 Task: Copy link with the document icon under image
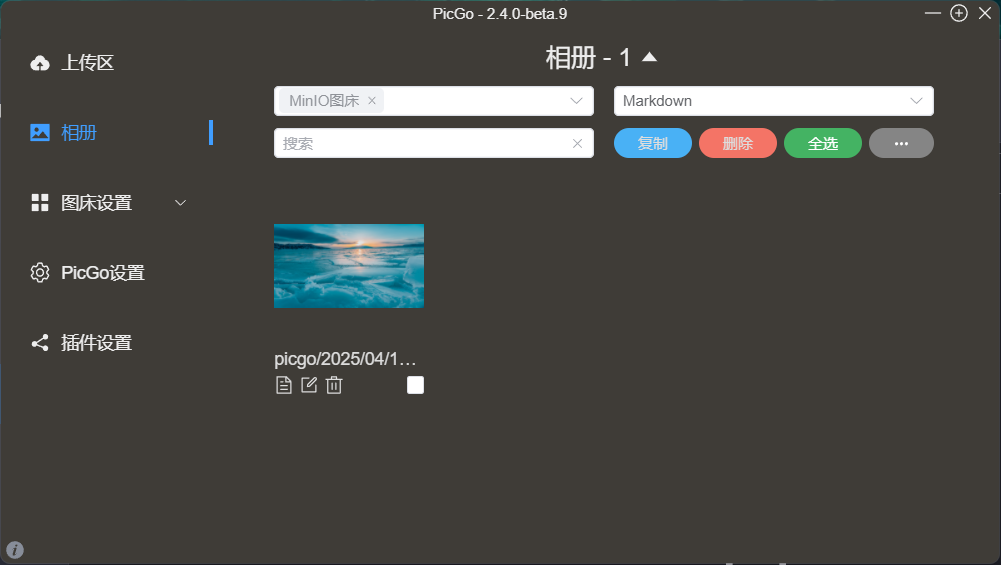(x=284, y=385)
